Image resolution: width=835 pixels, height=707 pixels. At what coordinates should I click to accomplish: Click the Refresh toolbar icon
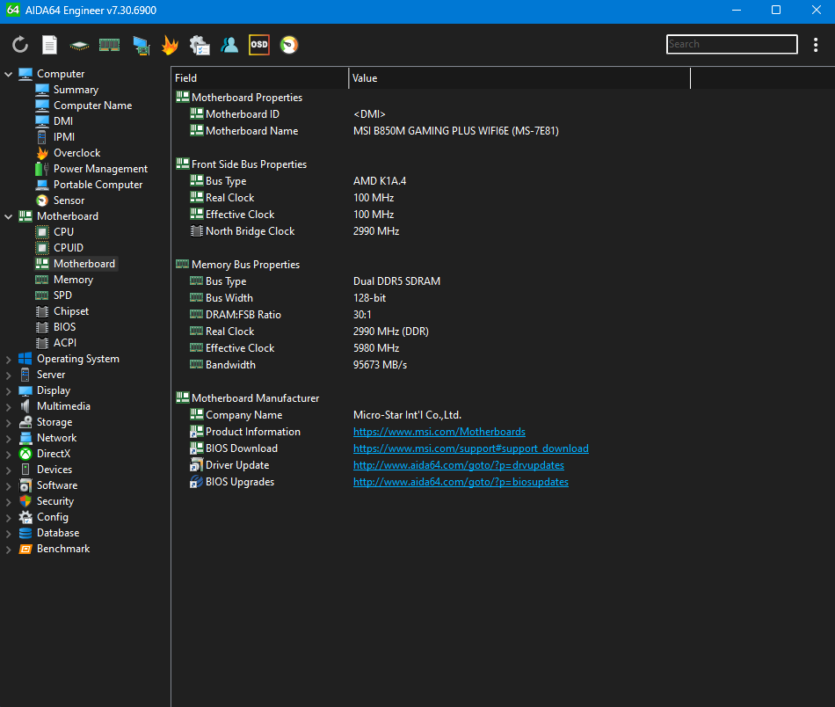click(20, 45)
